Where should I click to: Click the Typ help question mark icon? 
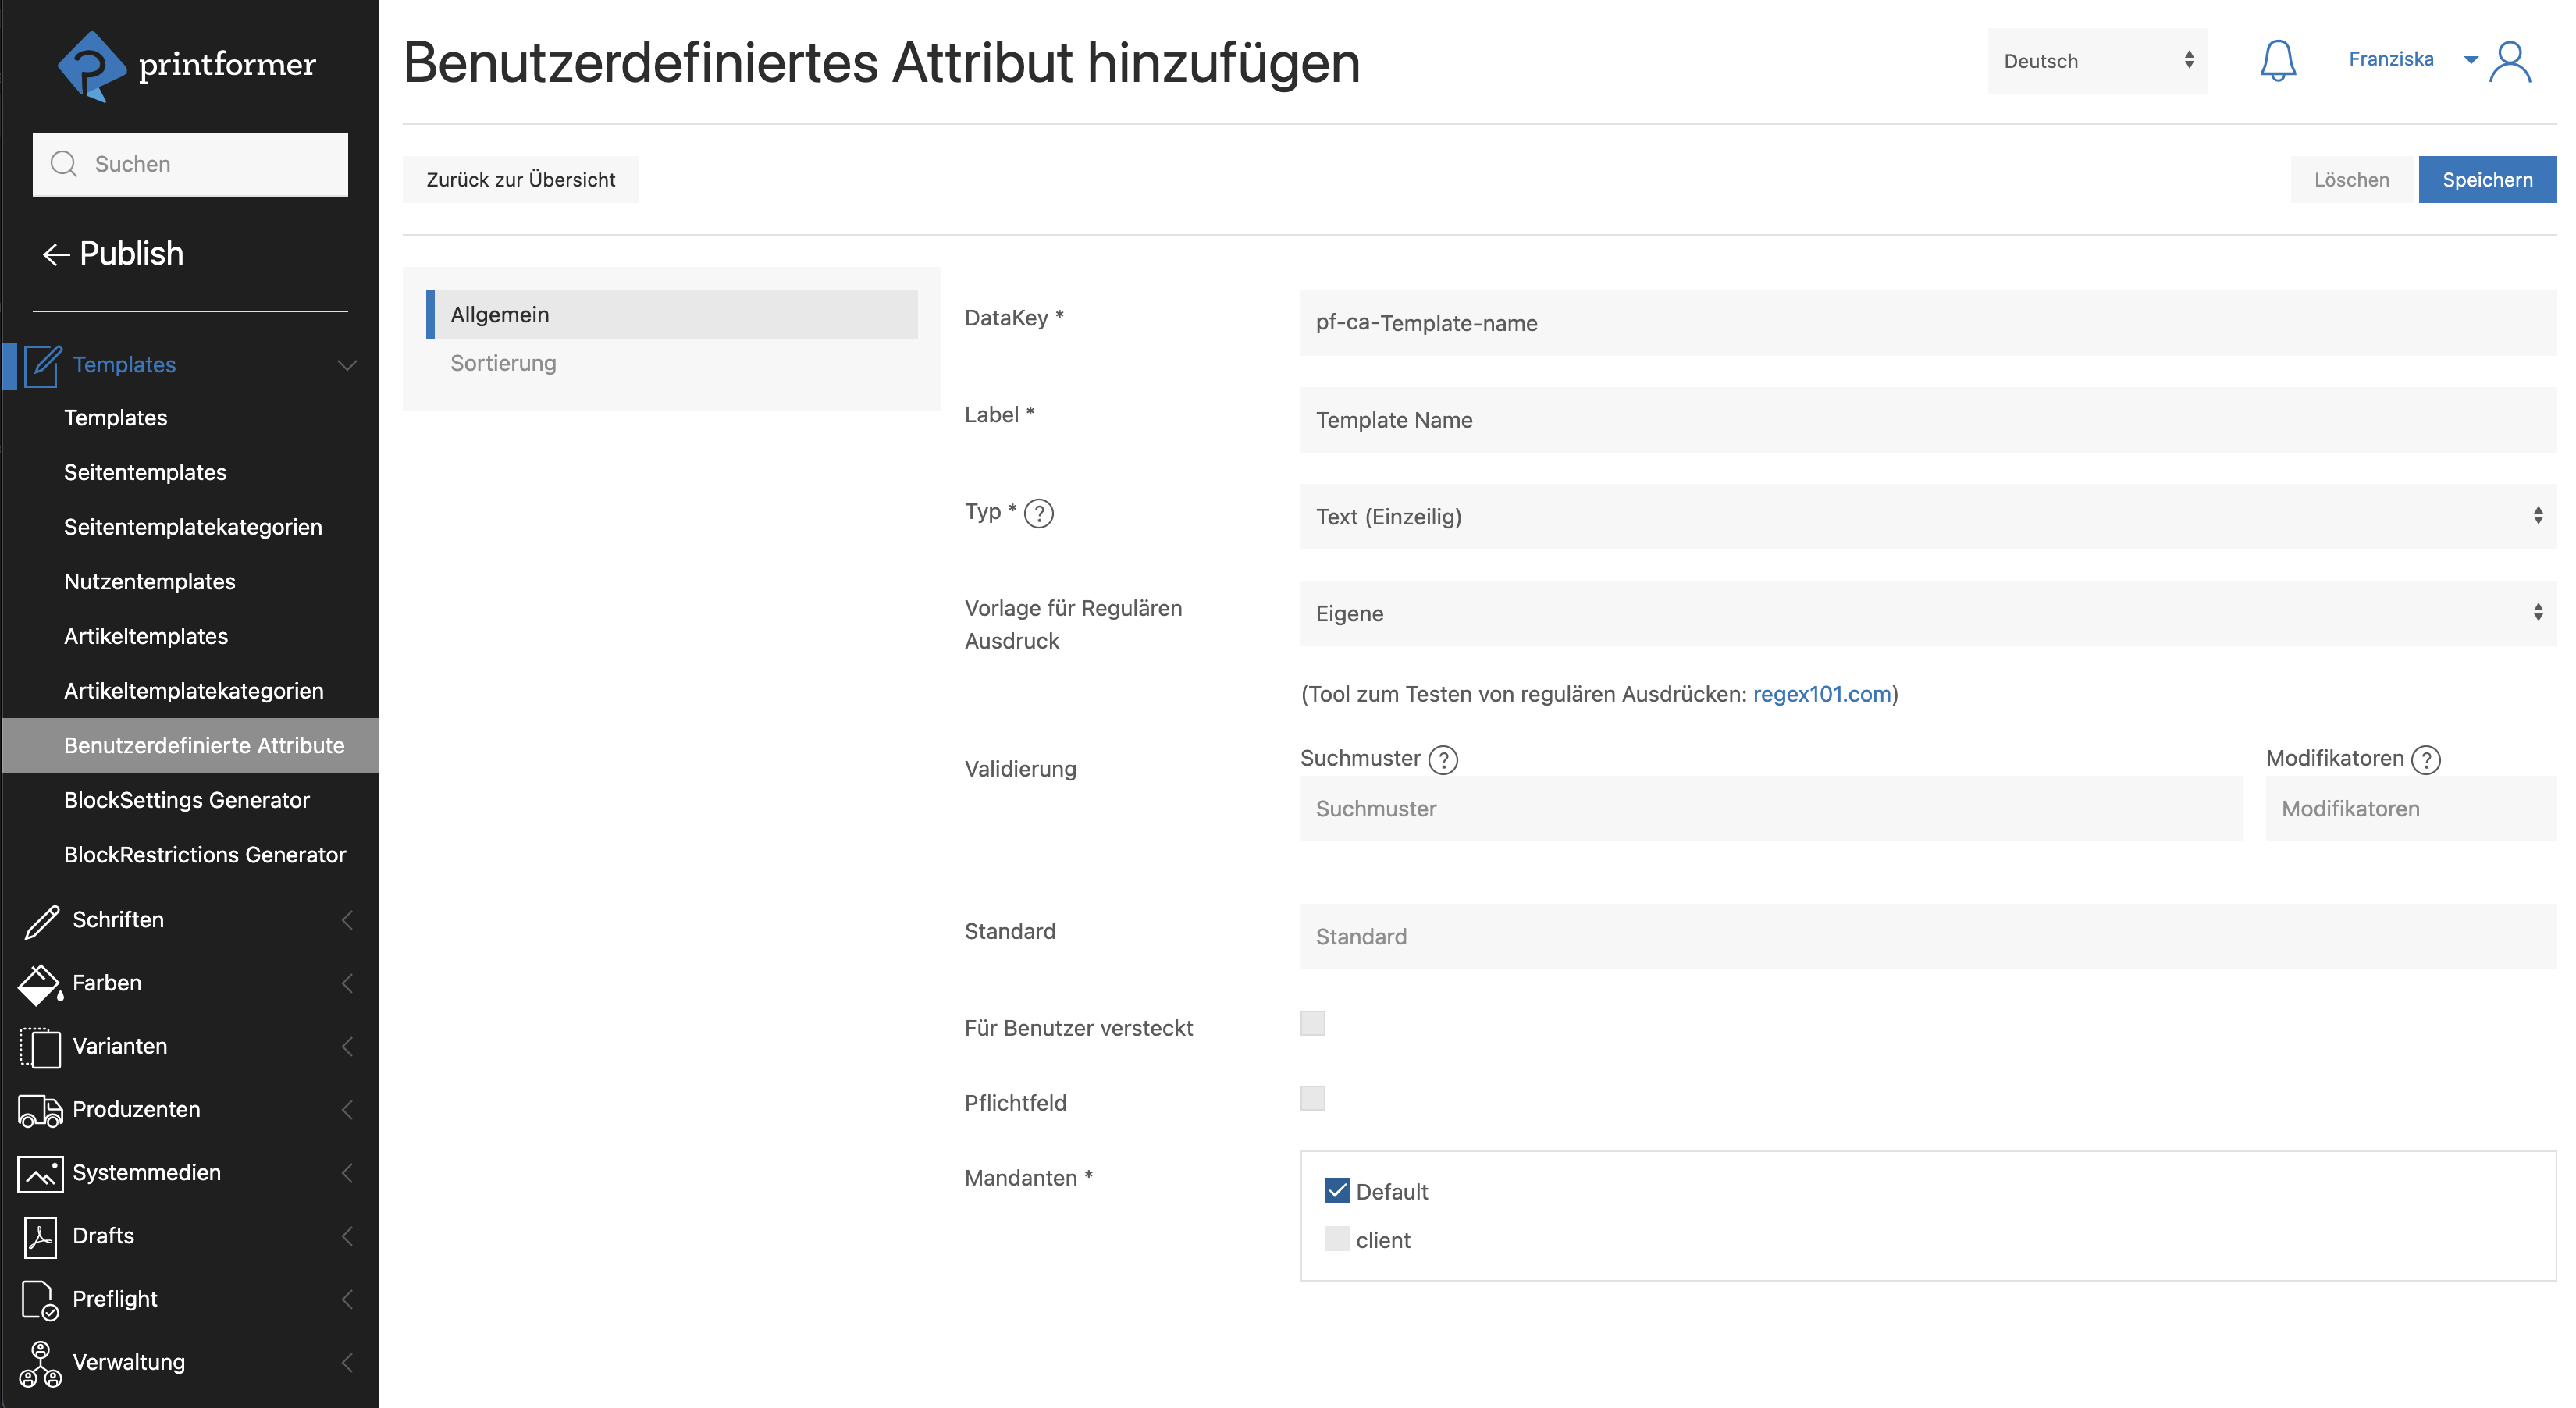point(1039,513)
